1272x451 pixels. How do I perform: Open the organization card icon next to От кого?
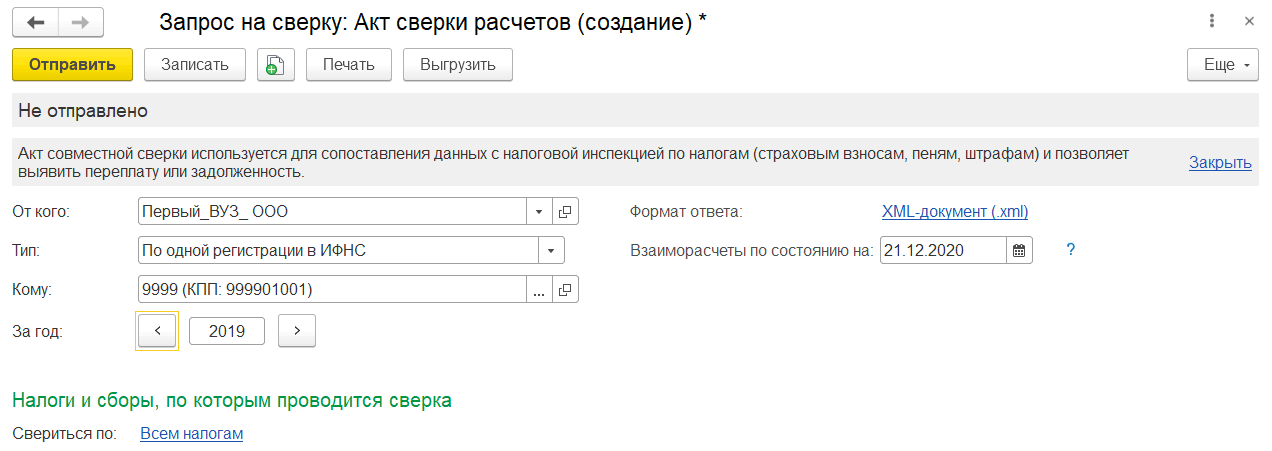coord(566,212)
